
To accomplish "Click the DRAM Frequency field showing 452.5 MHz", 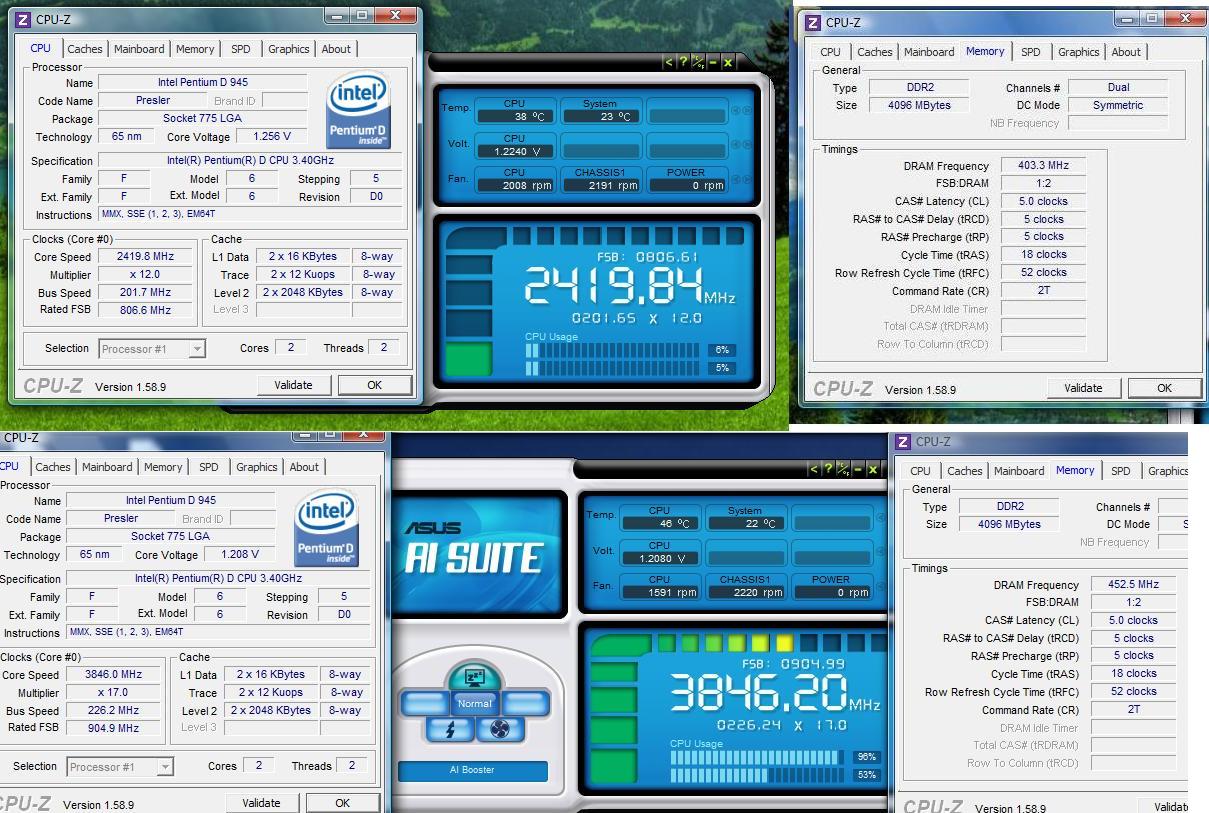I will tap(1133, 585).
